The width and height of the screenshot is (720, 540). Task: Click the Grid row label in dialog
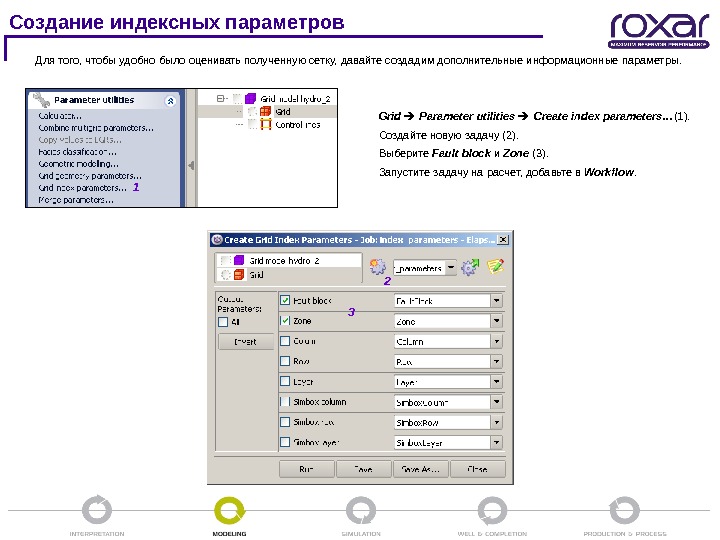tap(256, 275)
